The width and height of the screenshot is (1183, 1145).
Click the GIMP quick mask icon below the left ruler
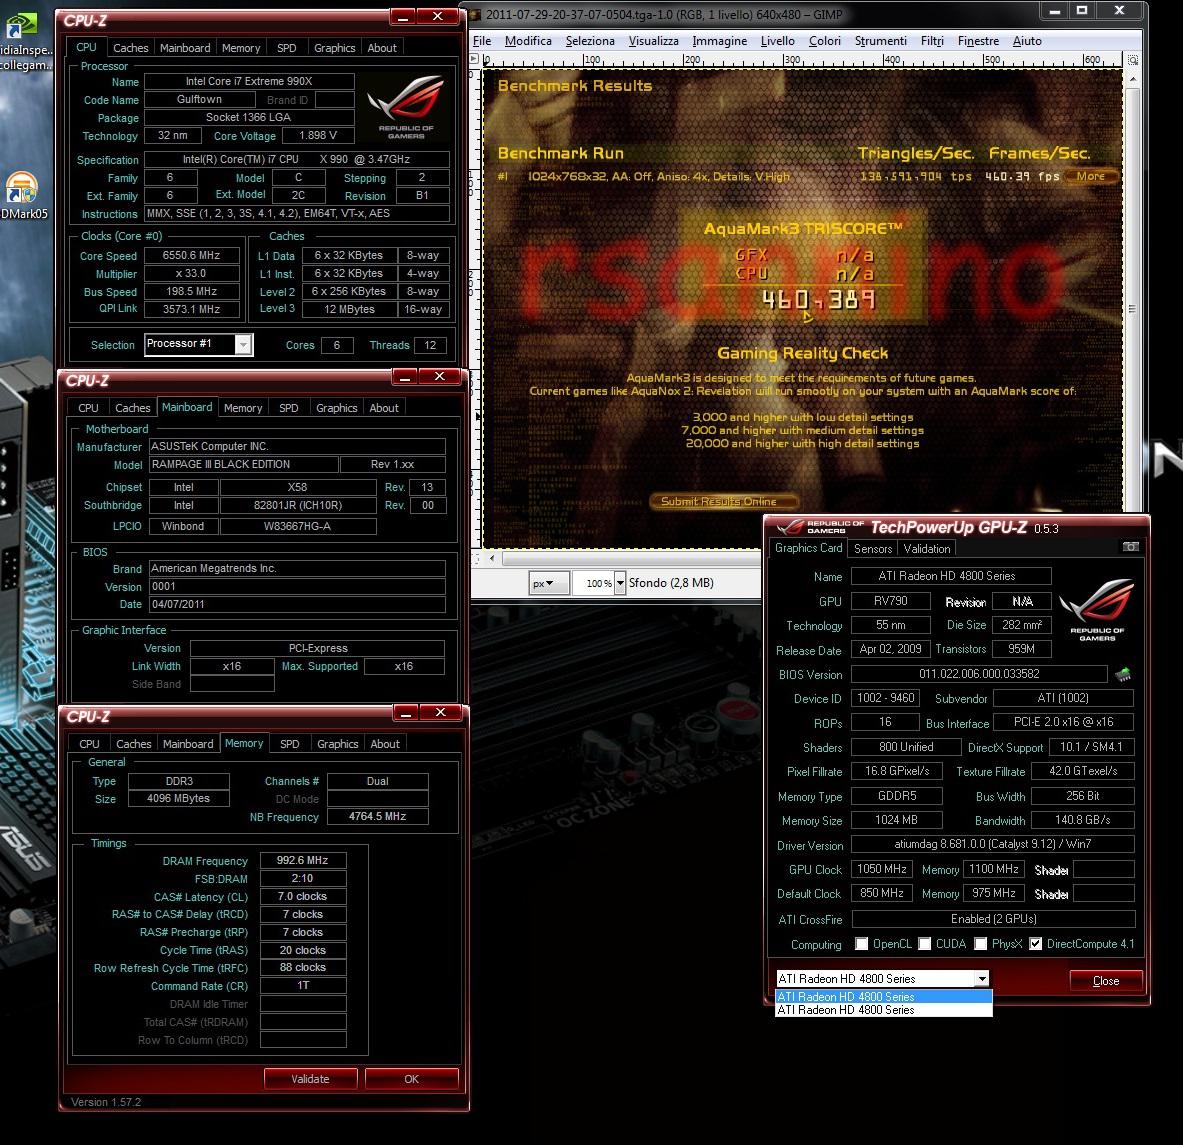click(x=475, y=559)
